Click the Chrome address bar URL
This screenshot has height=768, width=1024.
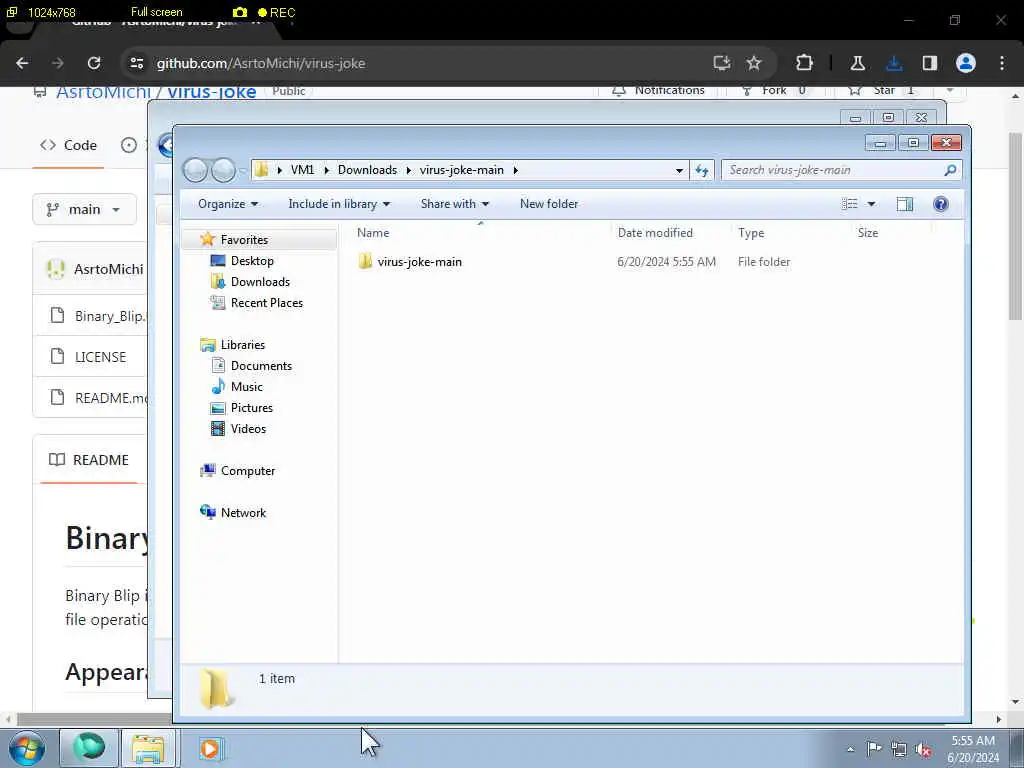[x=261, y=63]
